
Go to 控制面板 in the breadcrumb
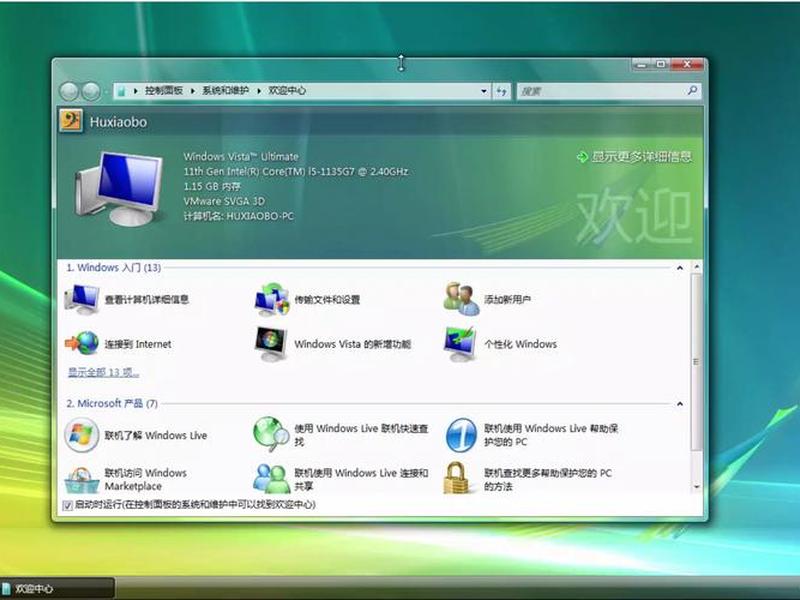pos(164,90)
